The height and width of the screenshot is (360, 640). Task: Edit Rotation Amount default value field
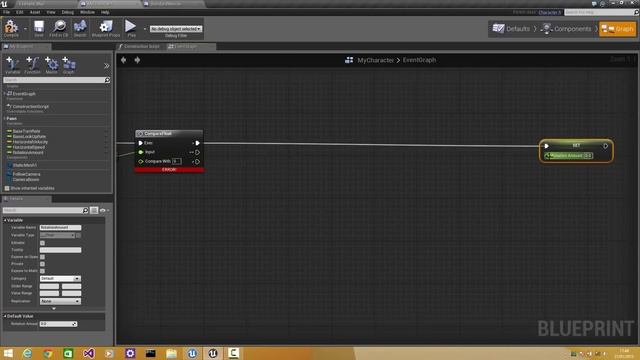click(58, 324)
